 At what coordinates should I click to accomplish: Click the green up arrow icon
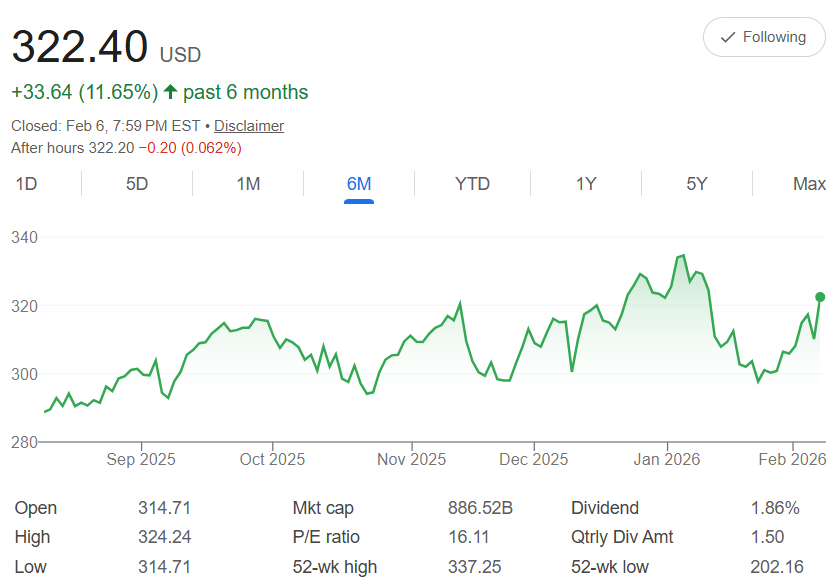point(170,92)
